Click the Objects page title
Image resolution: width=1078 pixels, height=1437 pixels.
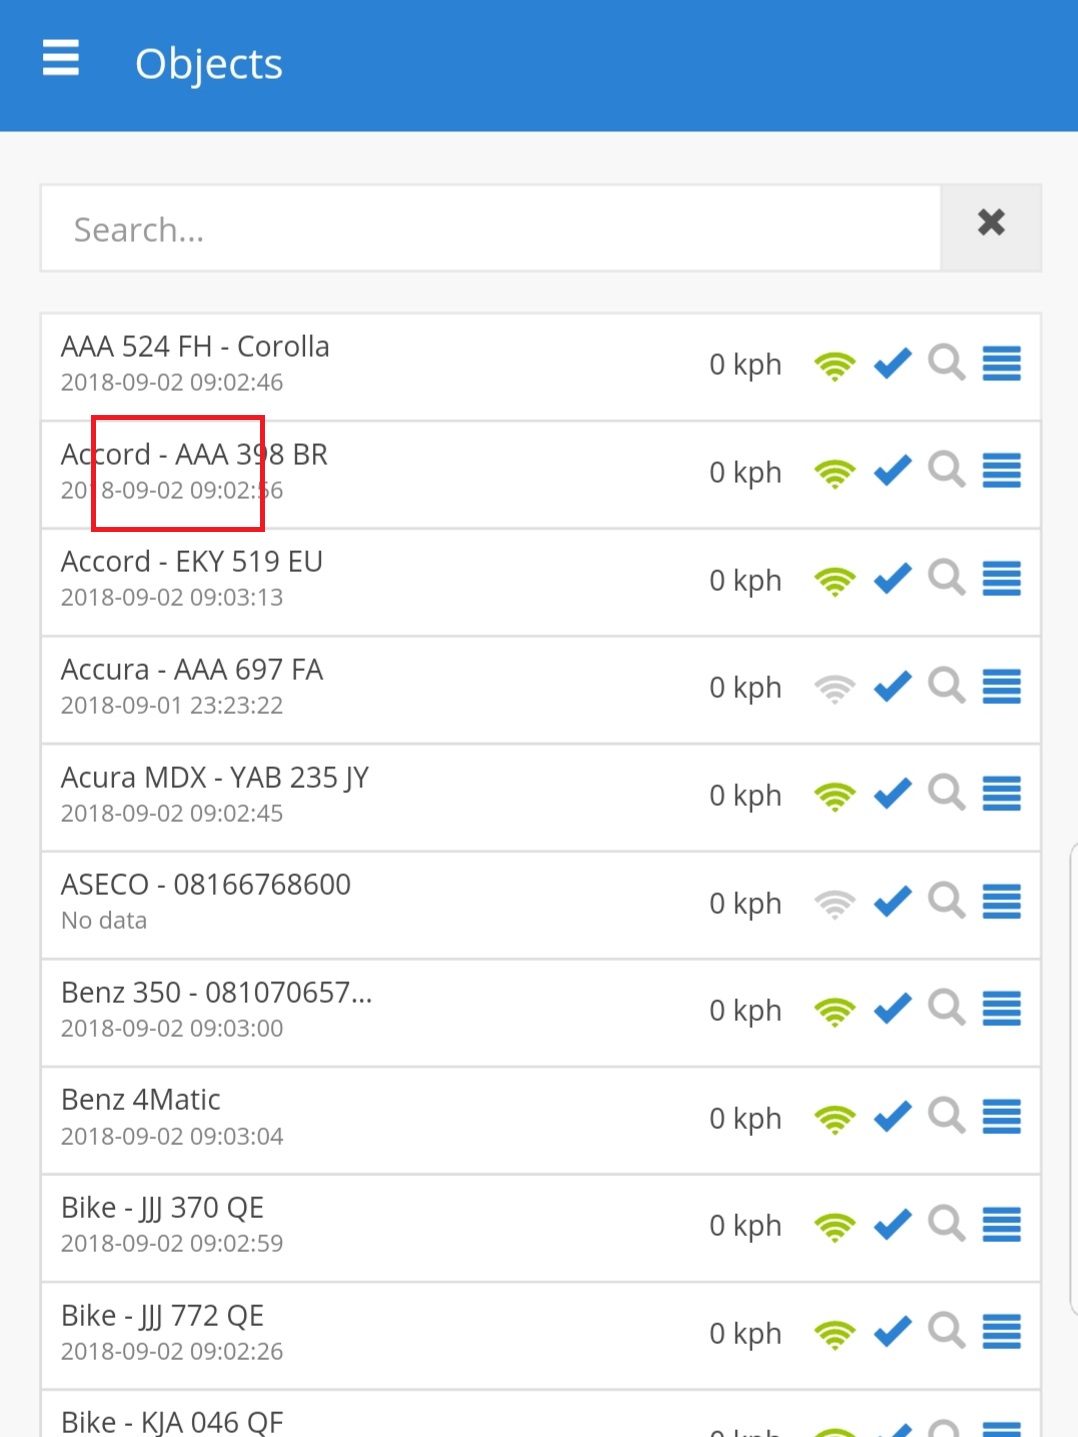(209, 64)
